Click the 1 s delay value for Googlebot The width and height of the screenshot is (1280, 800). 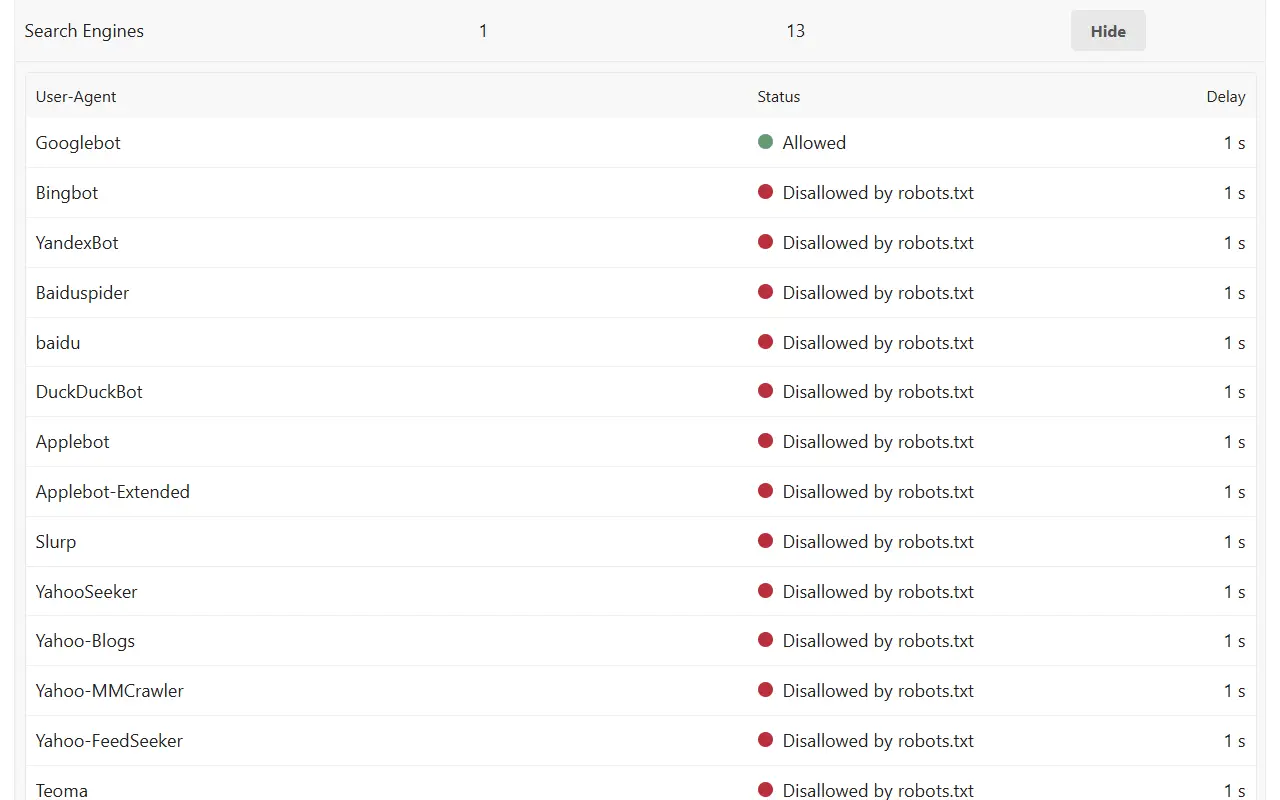click(1234, 142)
